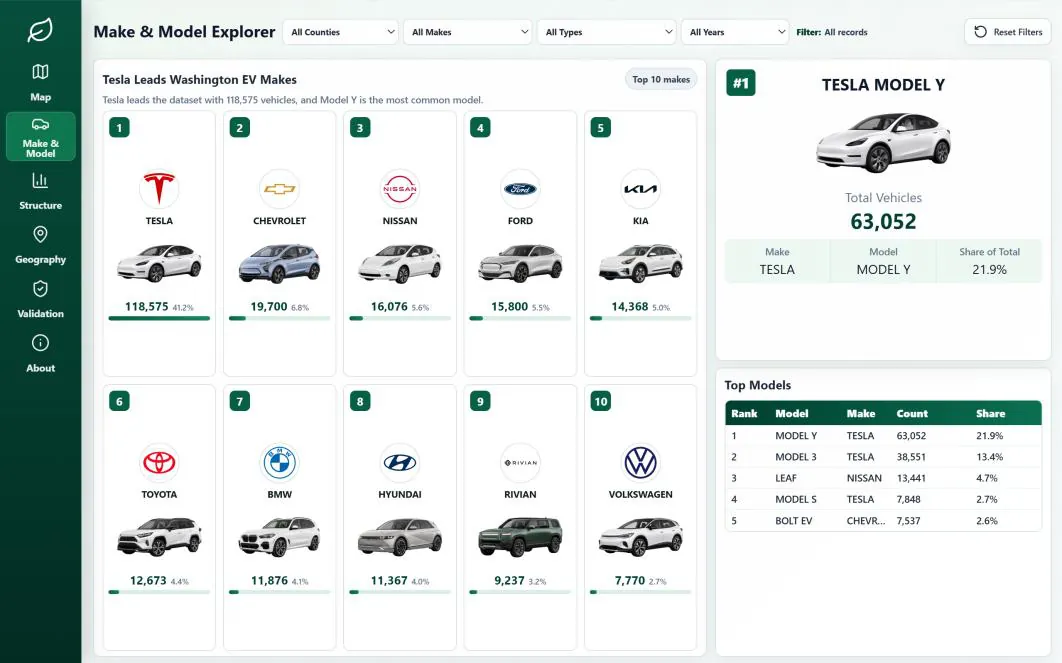The width and height of the screenshot is (1062, 663).
Task: Select the BOLT EV table row
Action: (883, 521)
